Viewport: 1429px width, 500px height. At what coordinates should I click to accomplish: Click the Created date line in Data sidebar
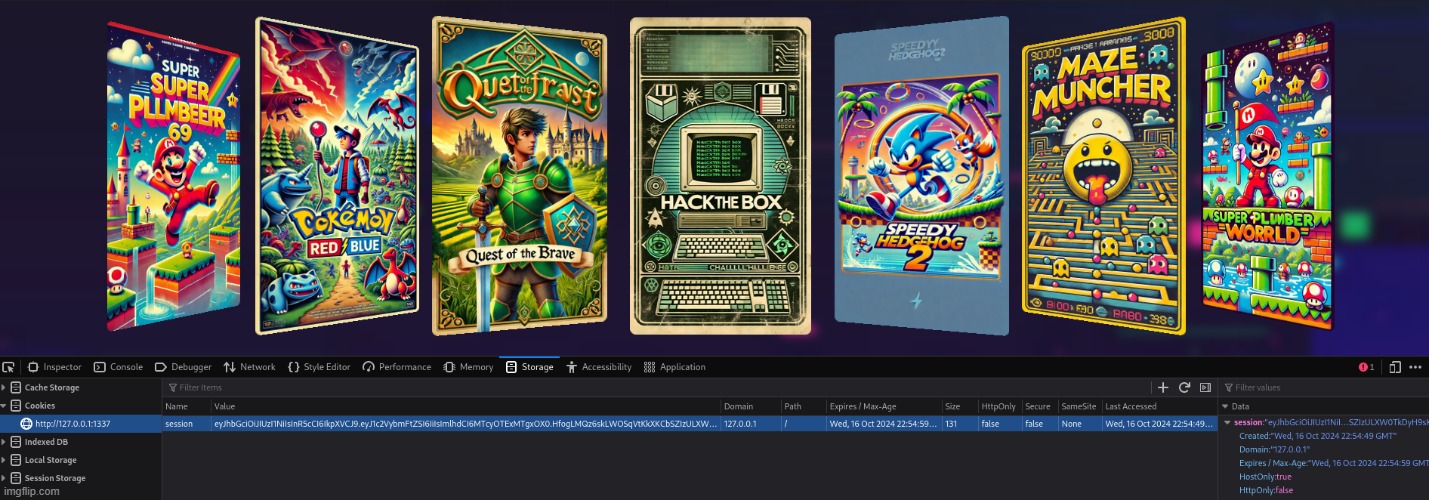(1318, 436)
